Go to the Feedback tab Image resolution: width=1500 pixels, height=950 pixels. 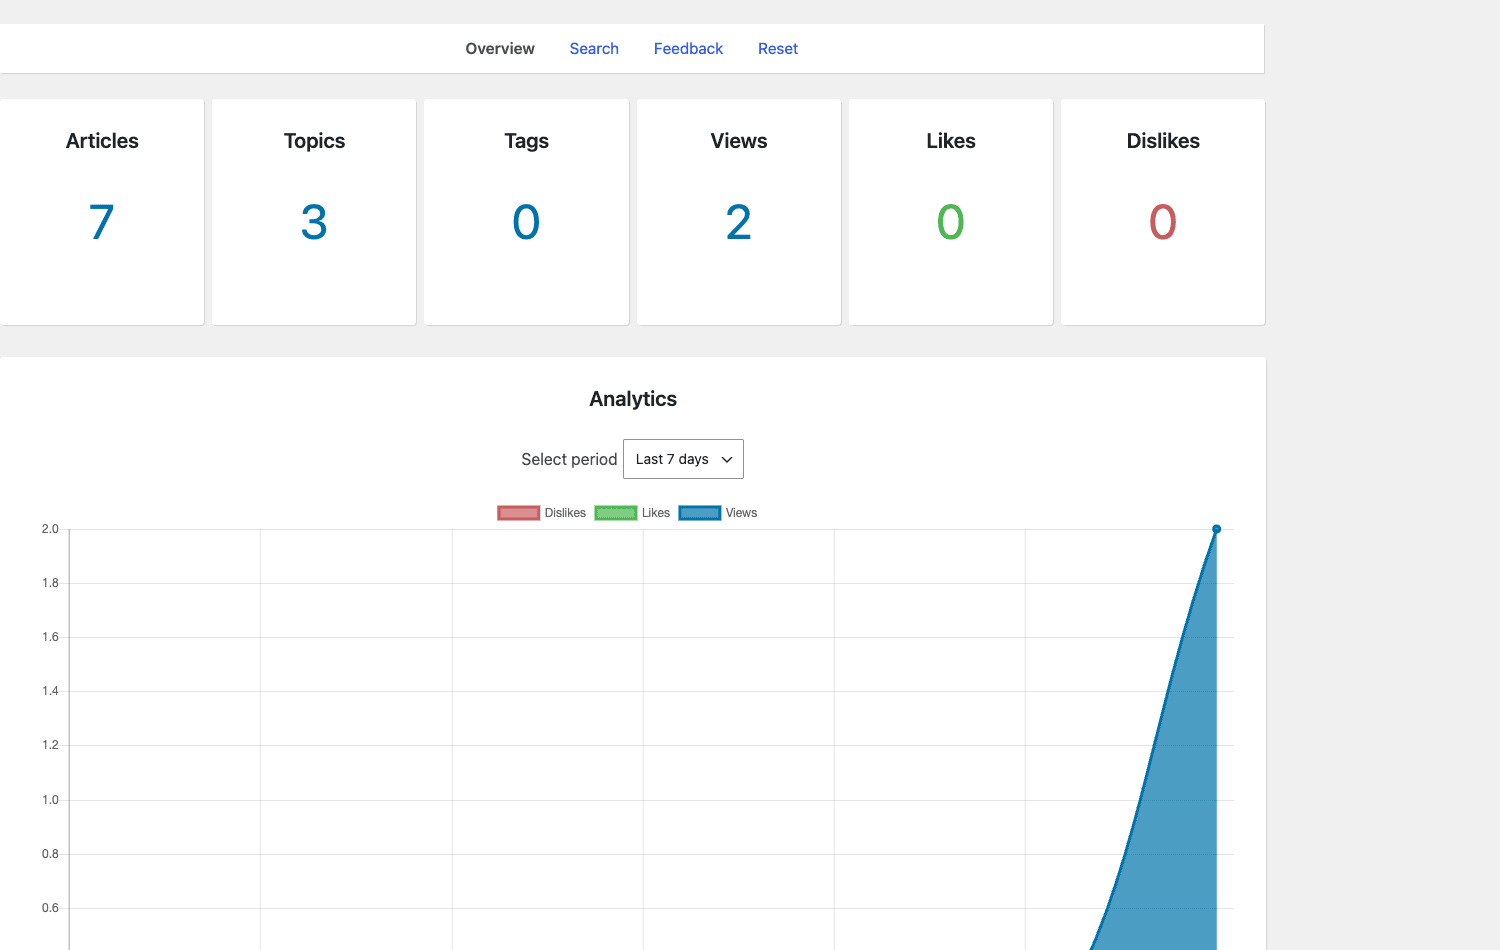(688, 49)
